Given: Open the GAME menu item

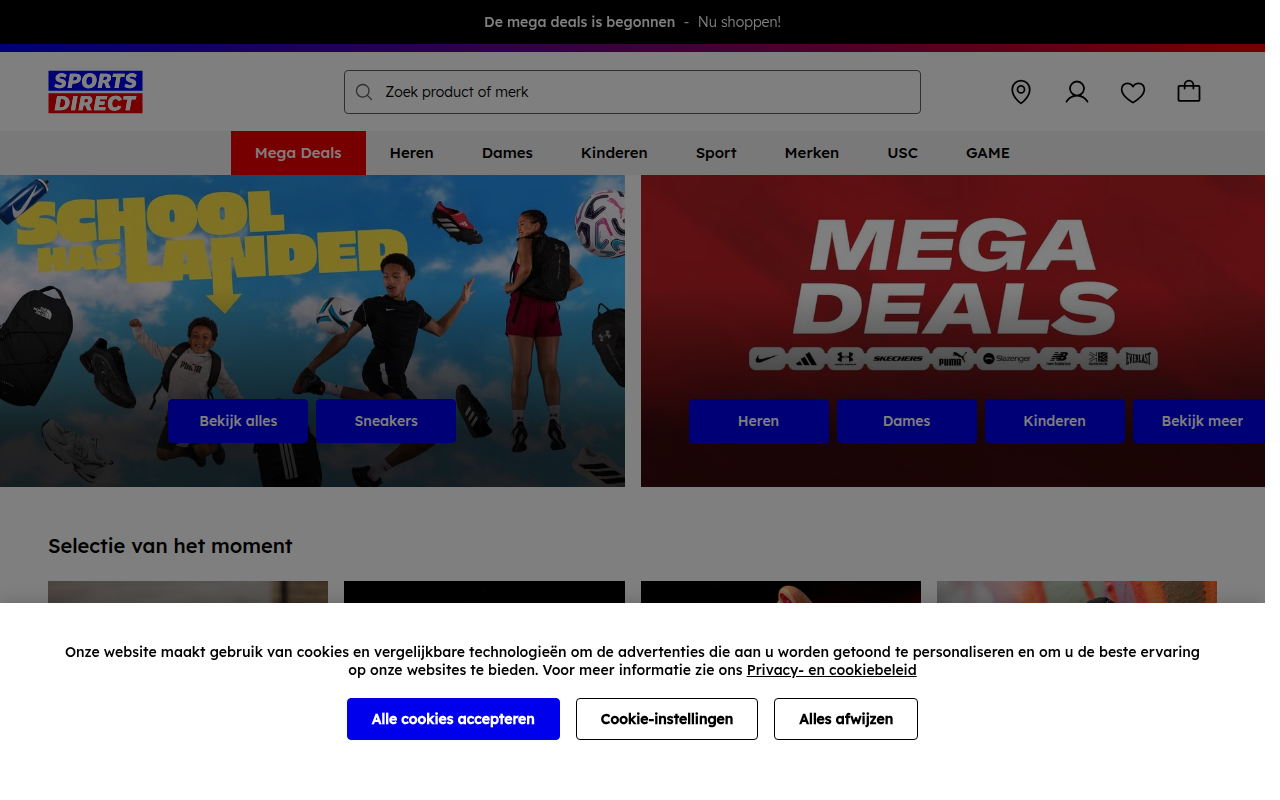Looking at the screenshot, I should 988,153.
